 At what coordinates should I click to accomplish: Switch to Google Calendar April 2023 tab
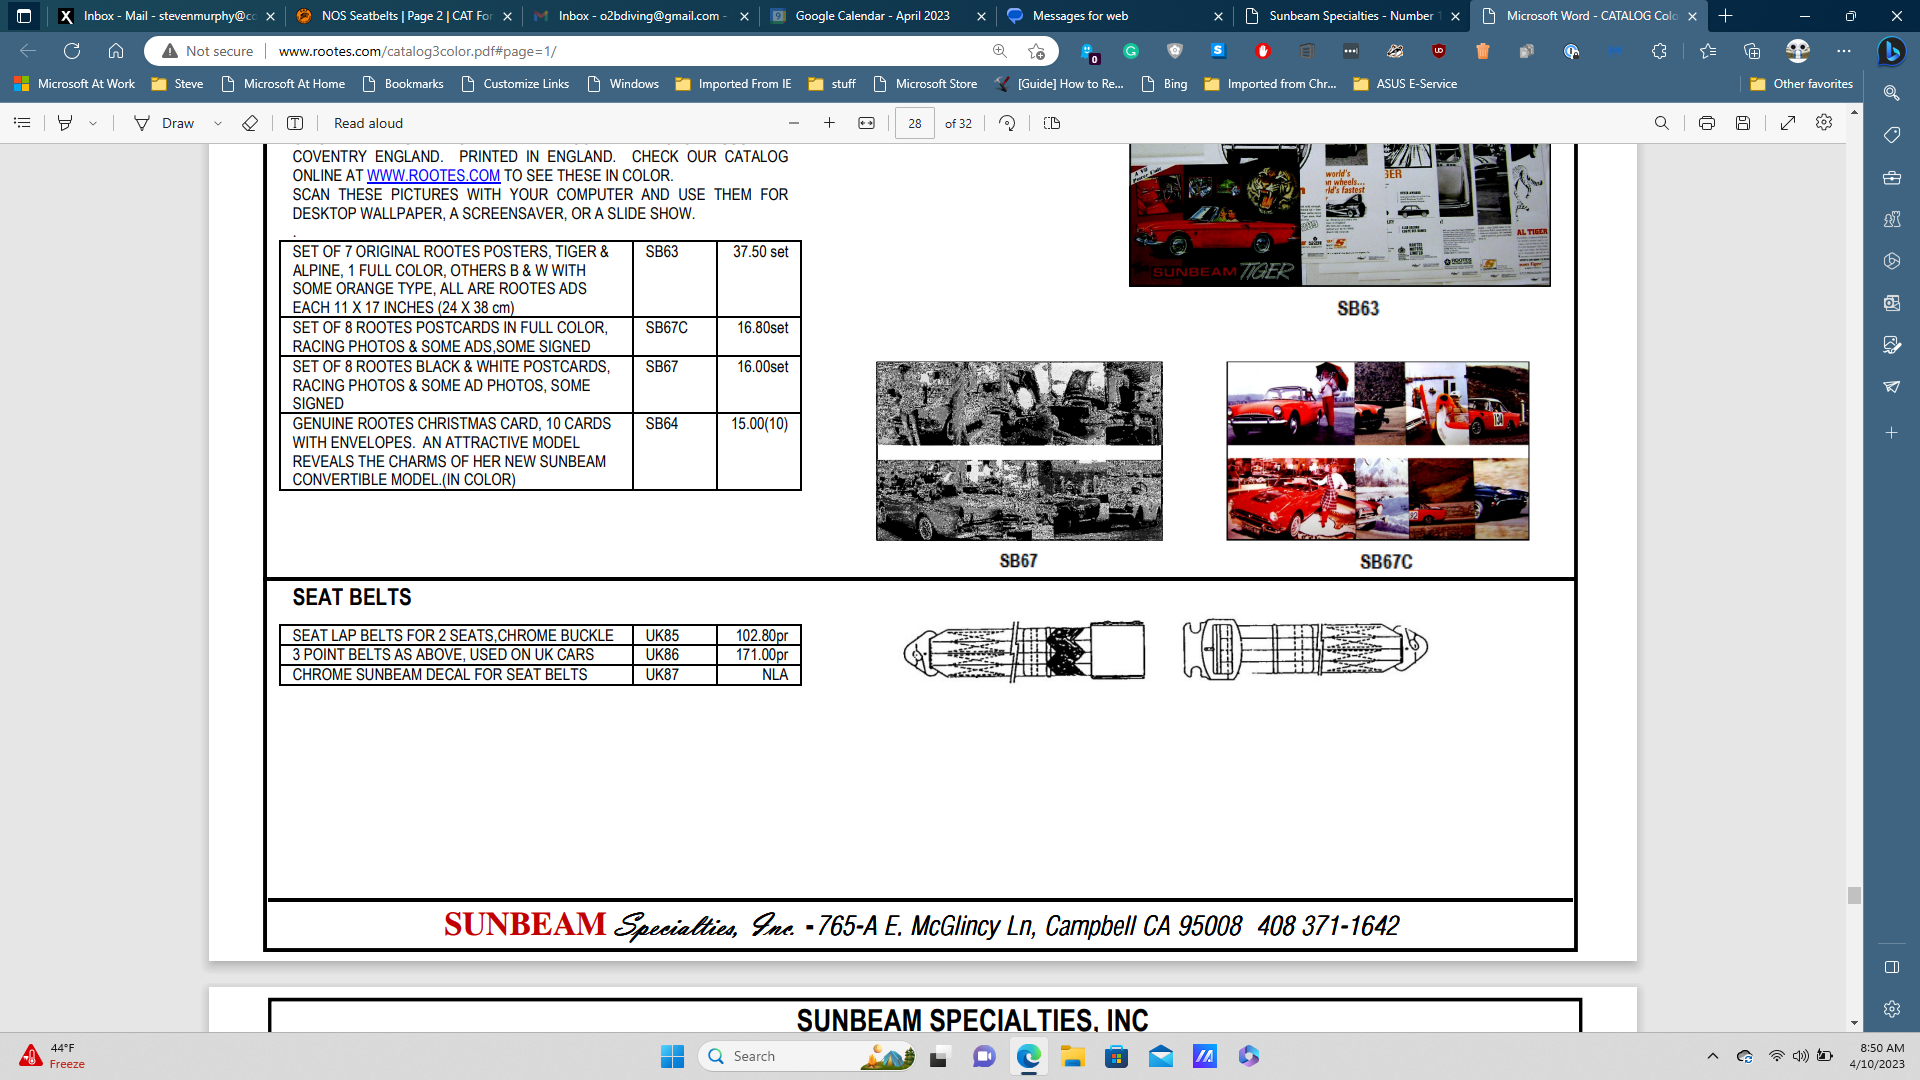[x=876, y=16]
